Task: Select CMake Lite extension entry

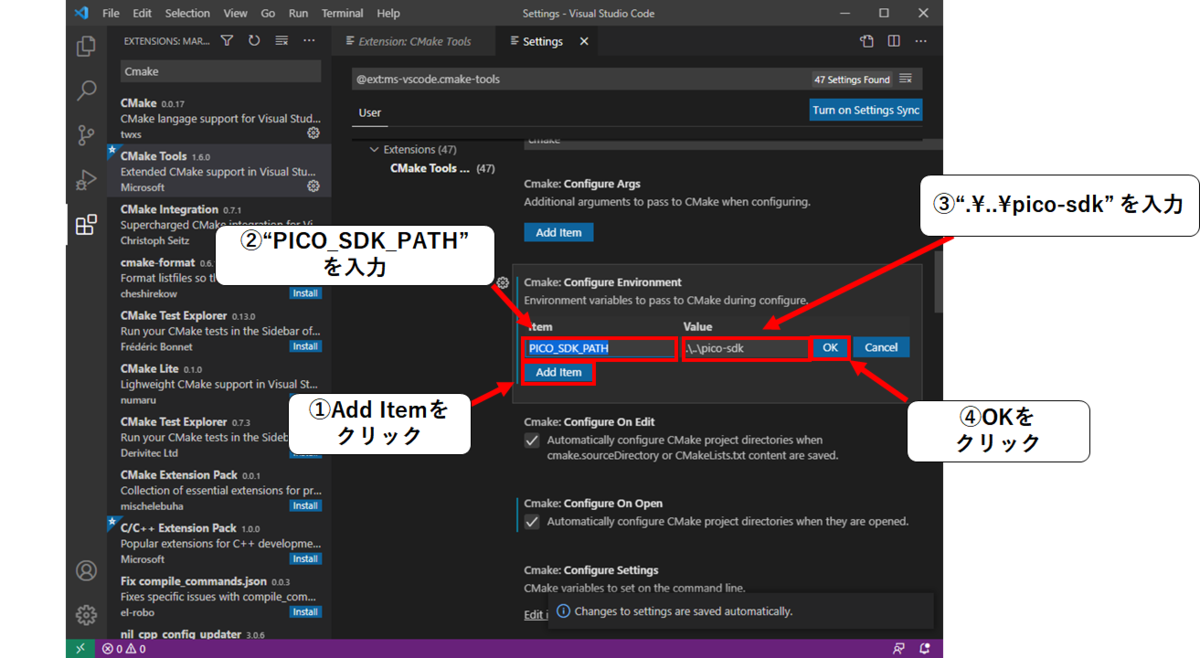Action: pyautogui.click(x=220, y=384)
